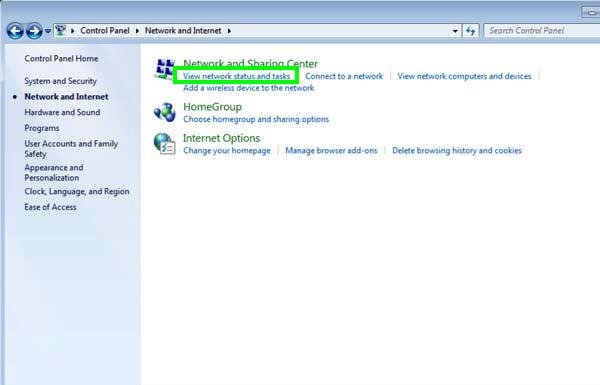This screenshot has width=600, height=385.
Task: Select Network and Internet breadcrumb
Action: point(183,31)
